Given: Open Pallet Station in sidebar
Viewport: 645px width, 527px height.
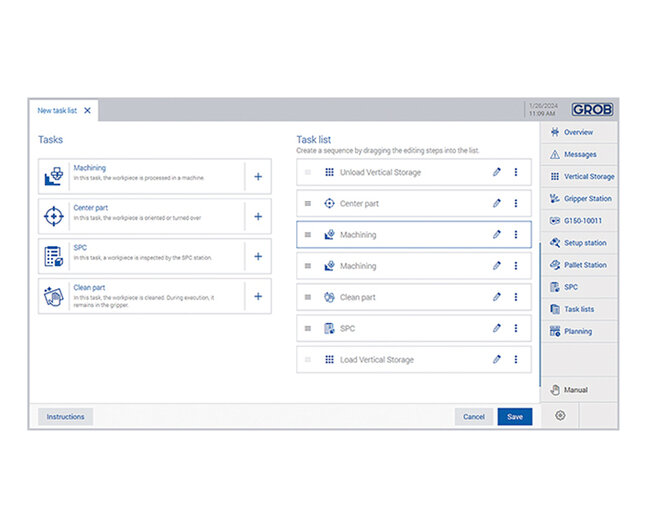Looking at the screenshot, I should coord(579,265).
